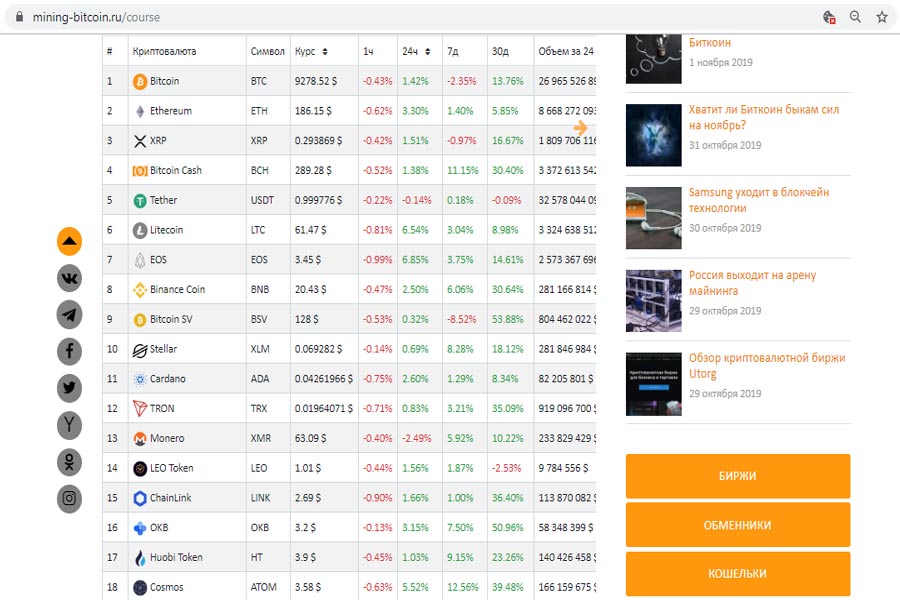Image resolution: width=900 pixels, height=600 pixels.
Task: Open the browser zoom magnifier icon
Action: coord(855,17)
